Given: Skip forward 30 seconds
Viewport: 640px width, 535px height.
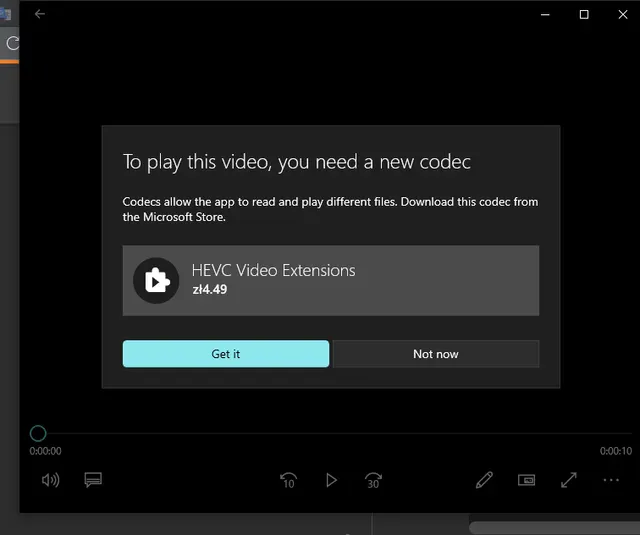Looking at the screenshot, I should [x=373, y=480].
